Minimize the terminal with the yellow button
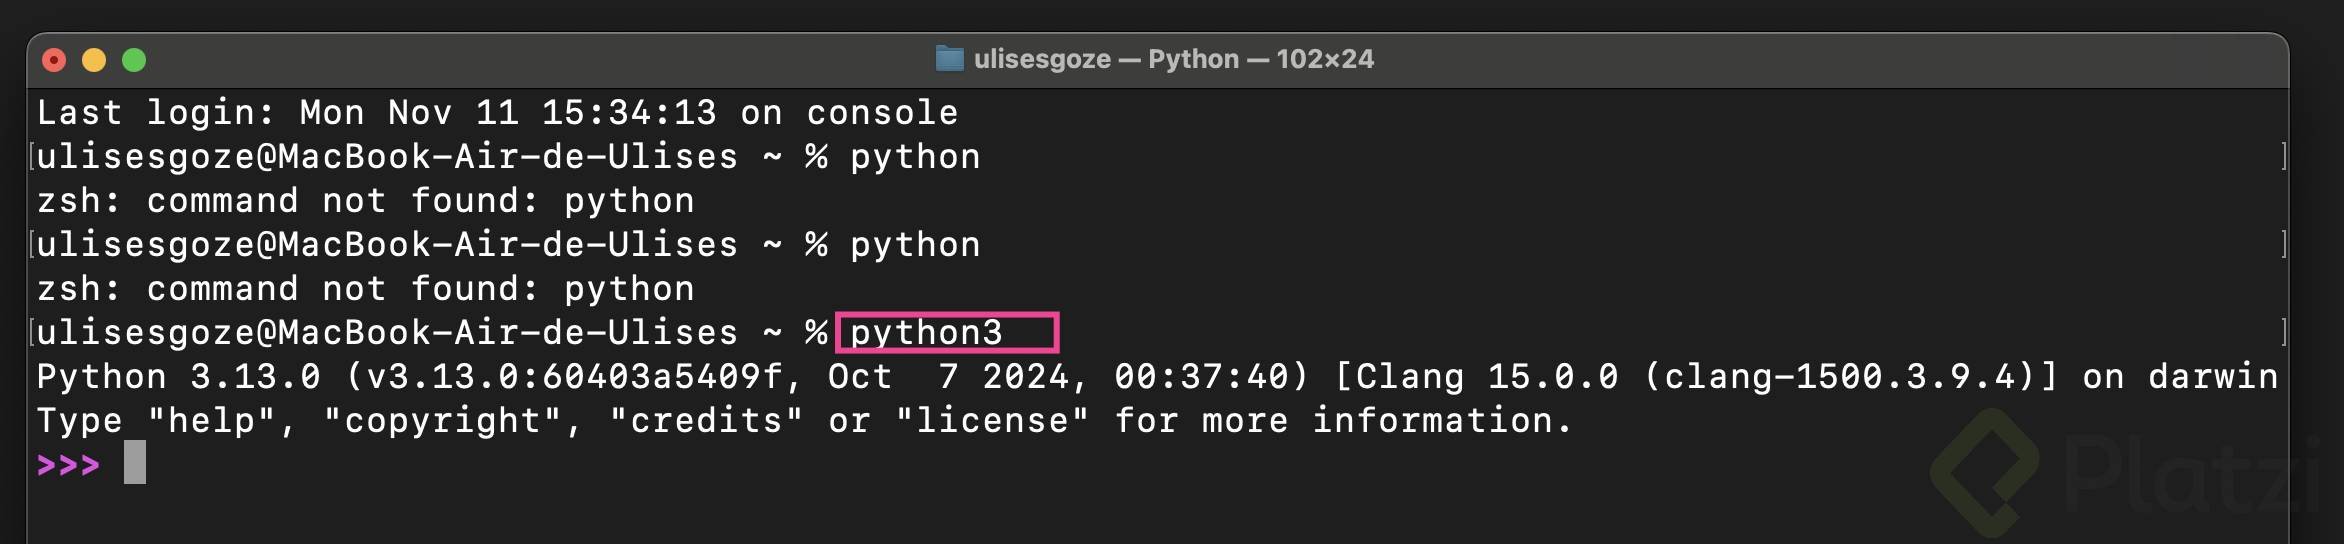 (x=94, y=61)
